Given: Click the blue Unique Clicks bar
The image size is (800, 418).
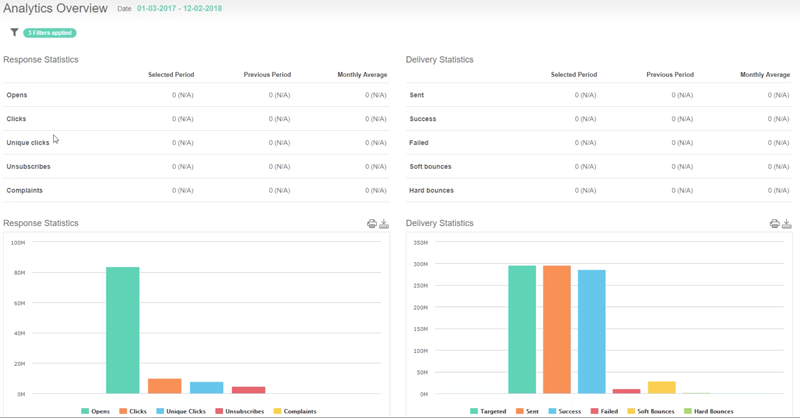Looking at the screenshot, I should pos(207,387).
